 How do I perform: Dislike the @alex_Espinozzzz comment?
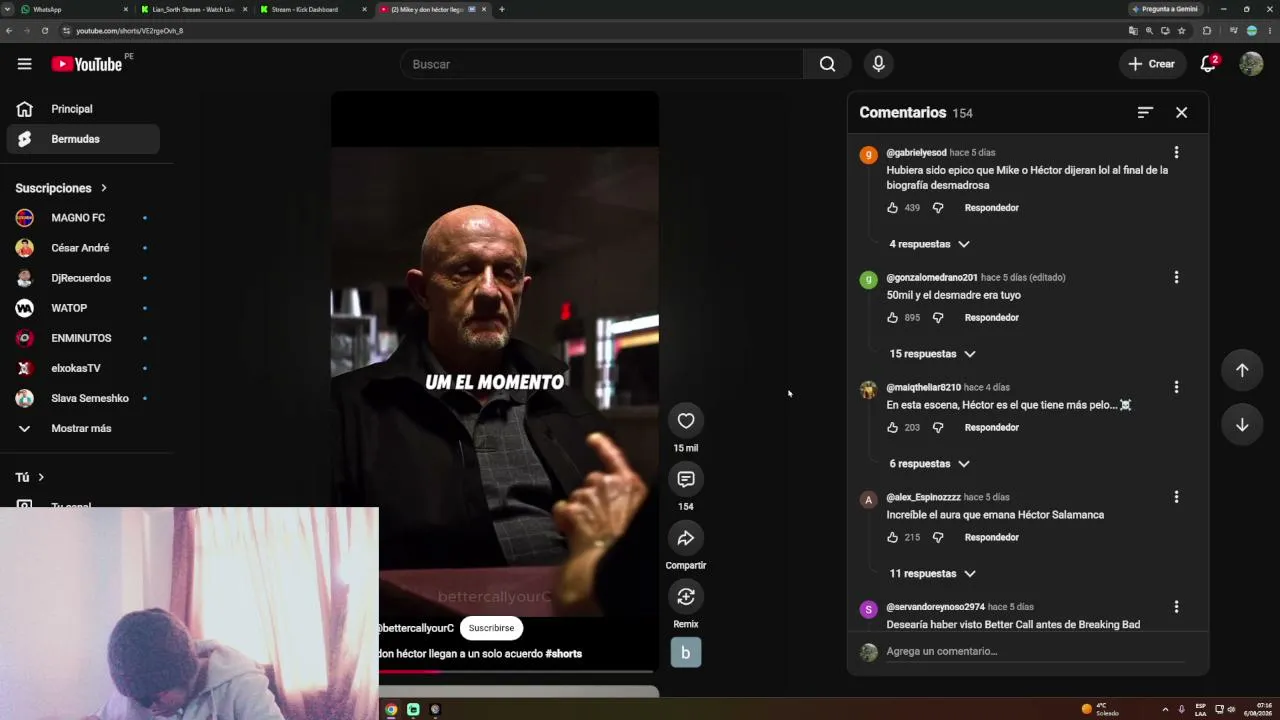pyautogui.click(x=938, y=538)
